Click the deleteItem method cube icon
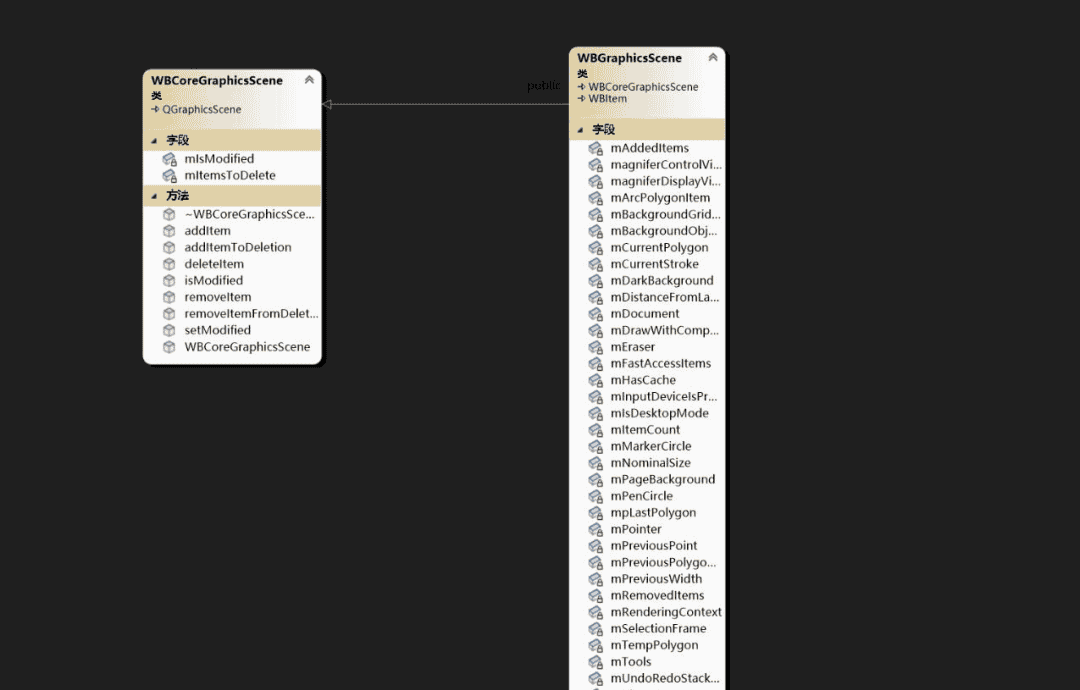Screen dimensions: 1080x690 170,264
